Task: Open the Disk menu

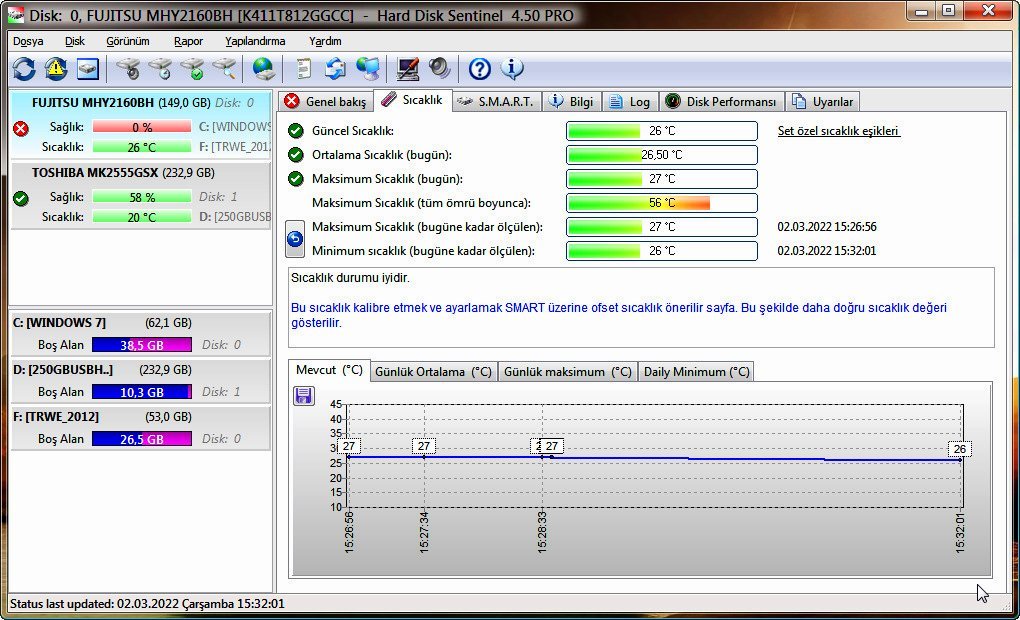Action: pos(75,41)
